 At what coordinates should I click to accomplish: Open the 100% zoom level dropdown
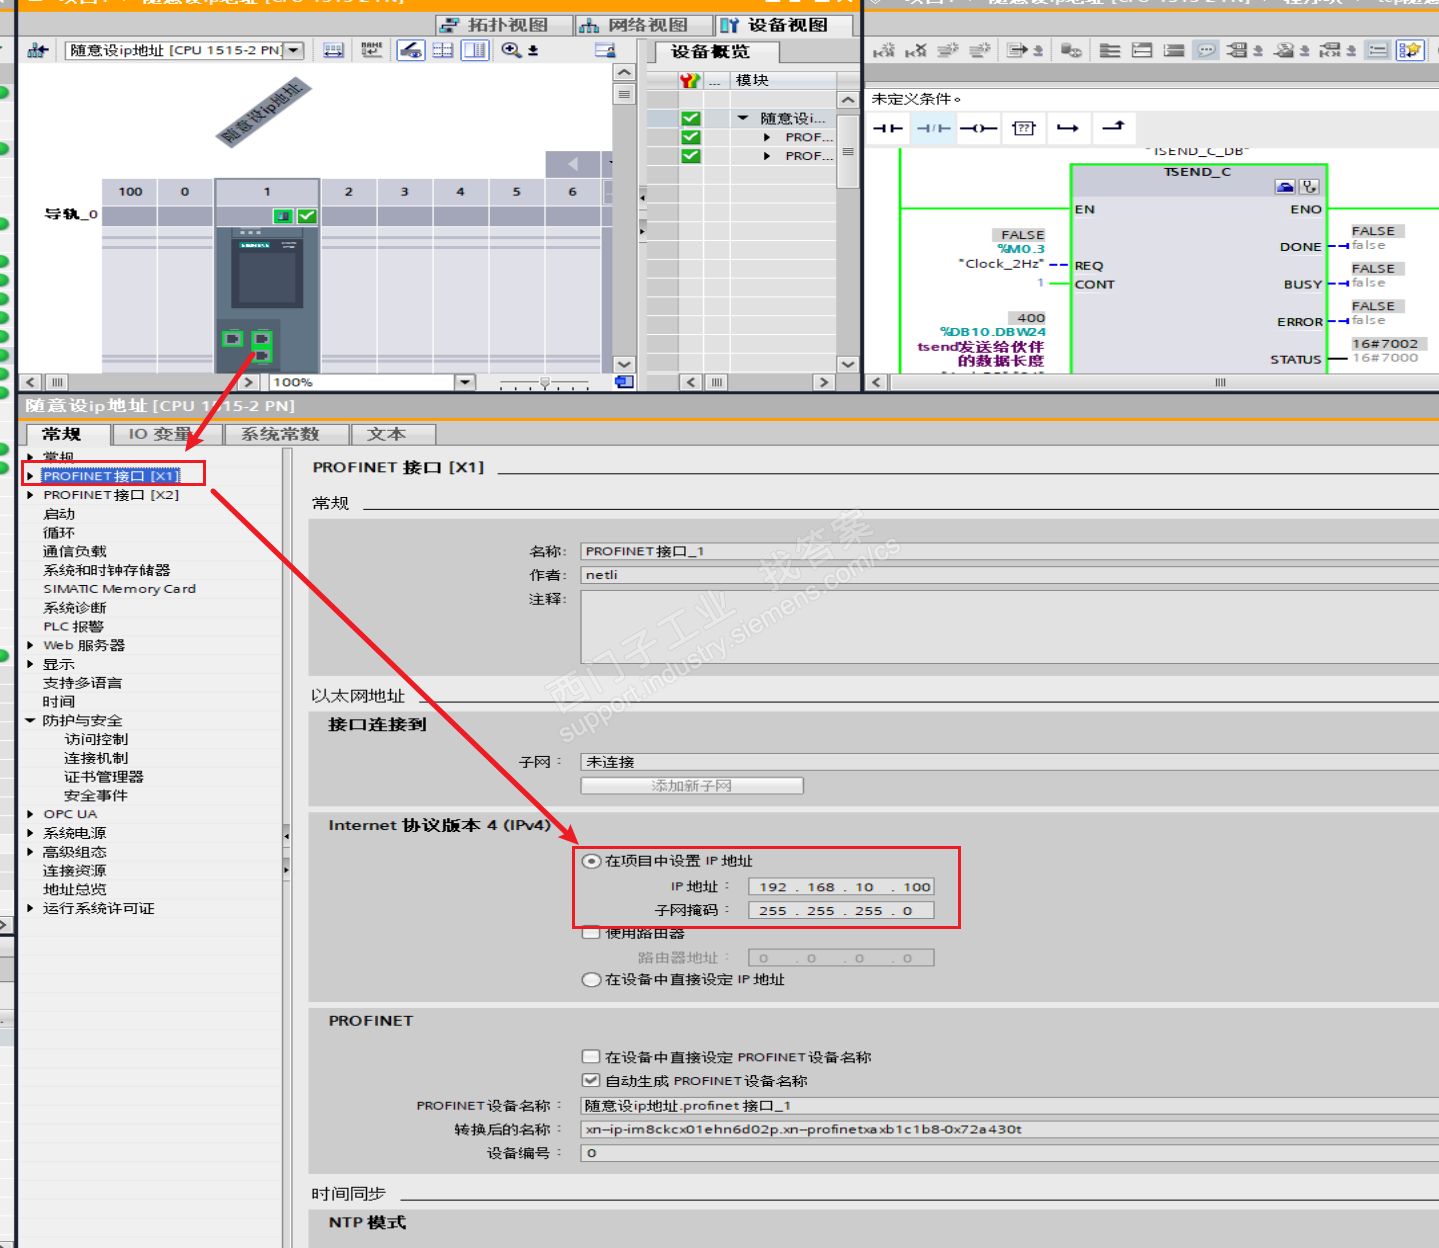[x=464, y=382]
